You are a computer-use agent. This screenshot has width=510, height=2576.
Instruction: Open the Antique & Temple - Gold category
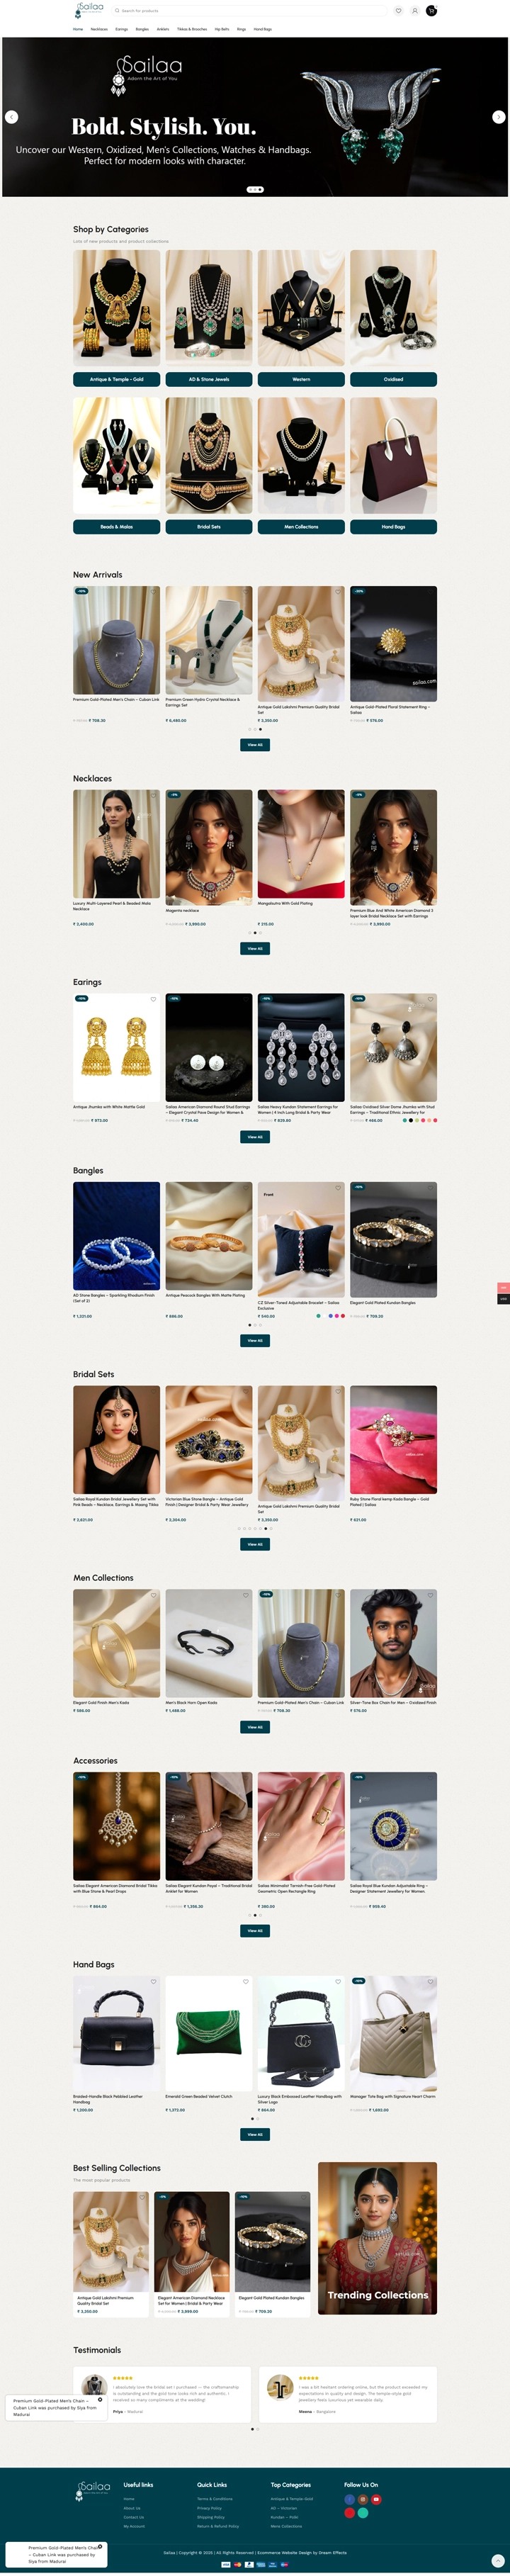116,379
